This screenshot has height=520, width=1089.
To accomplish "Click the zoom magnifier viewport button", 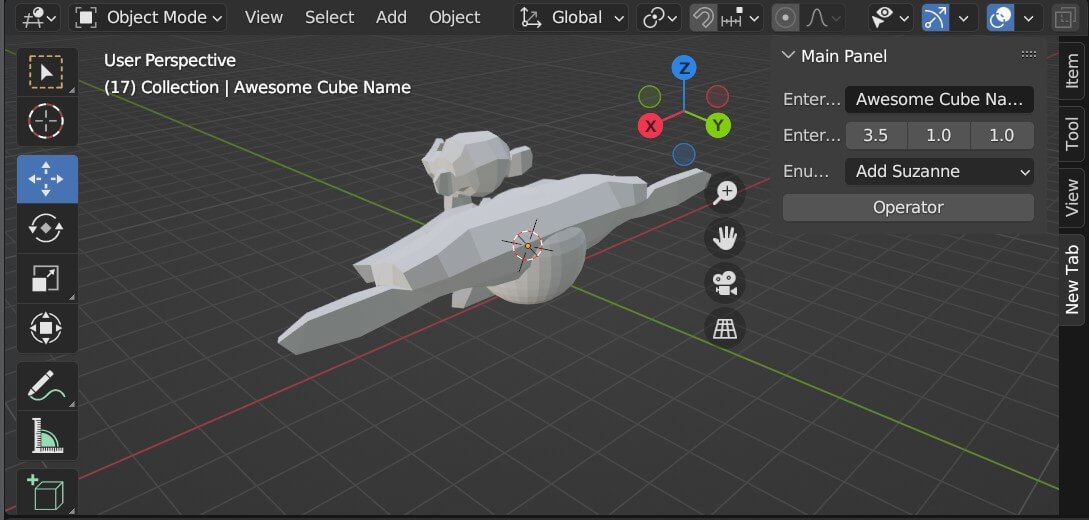I will click(x=725, y=192).
